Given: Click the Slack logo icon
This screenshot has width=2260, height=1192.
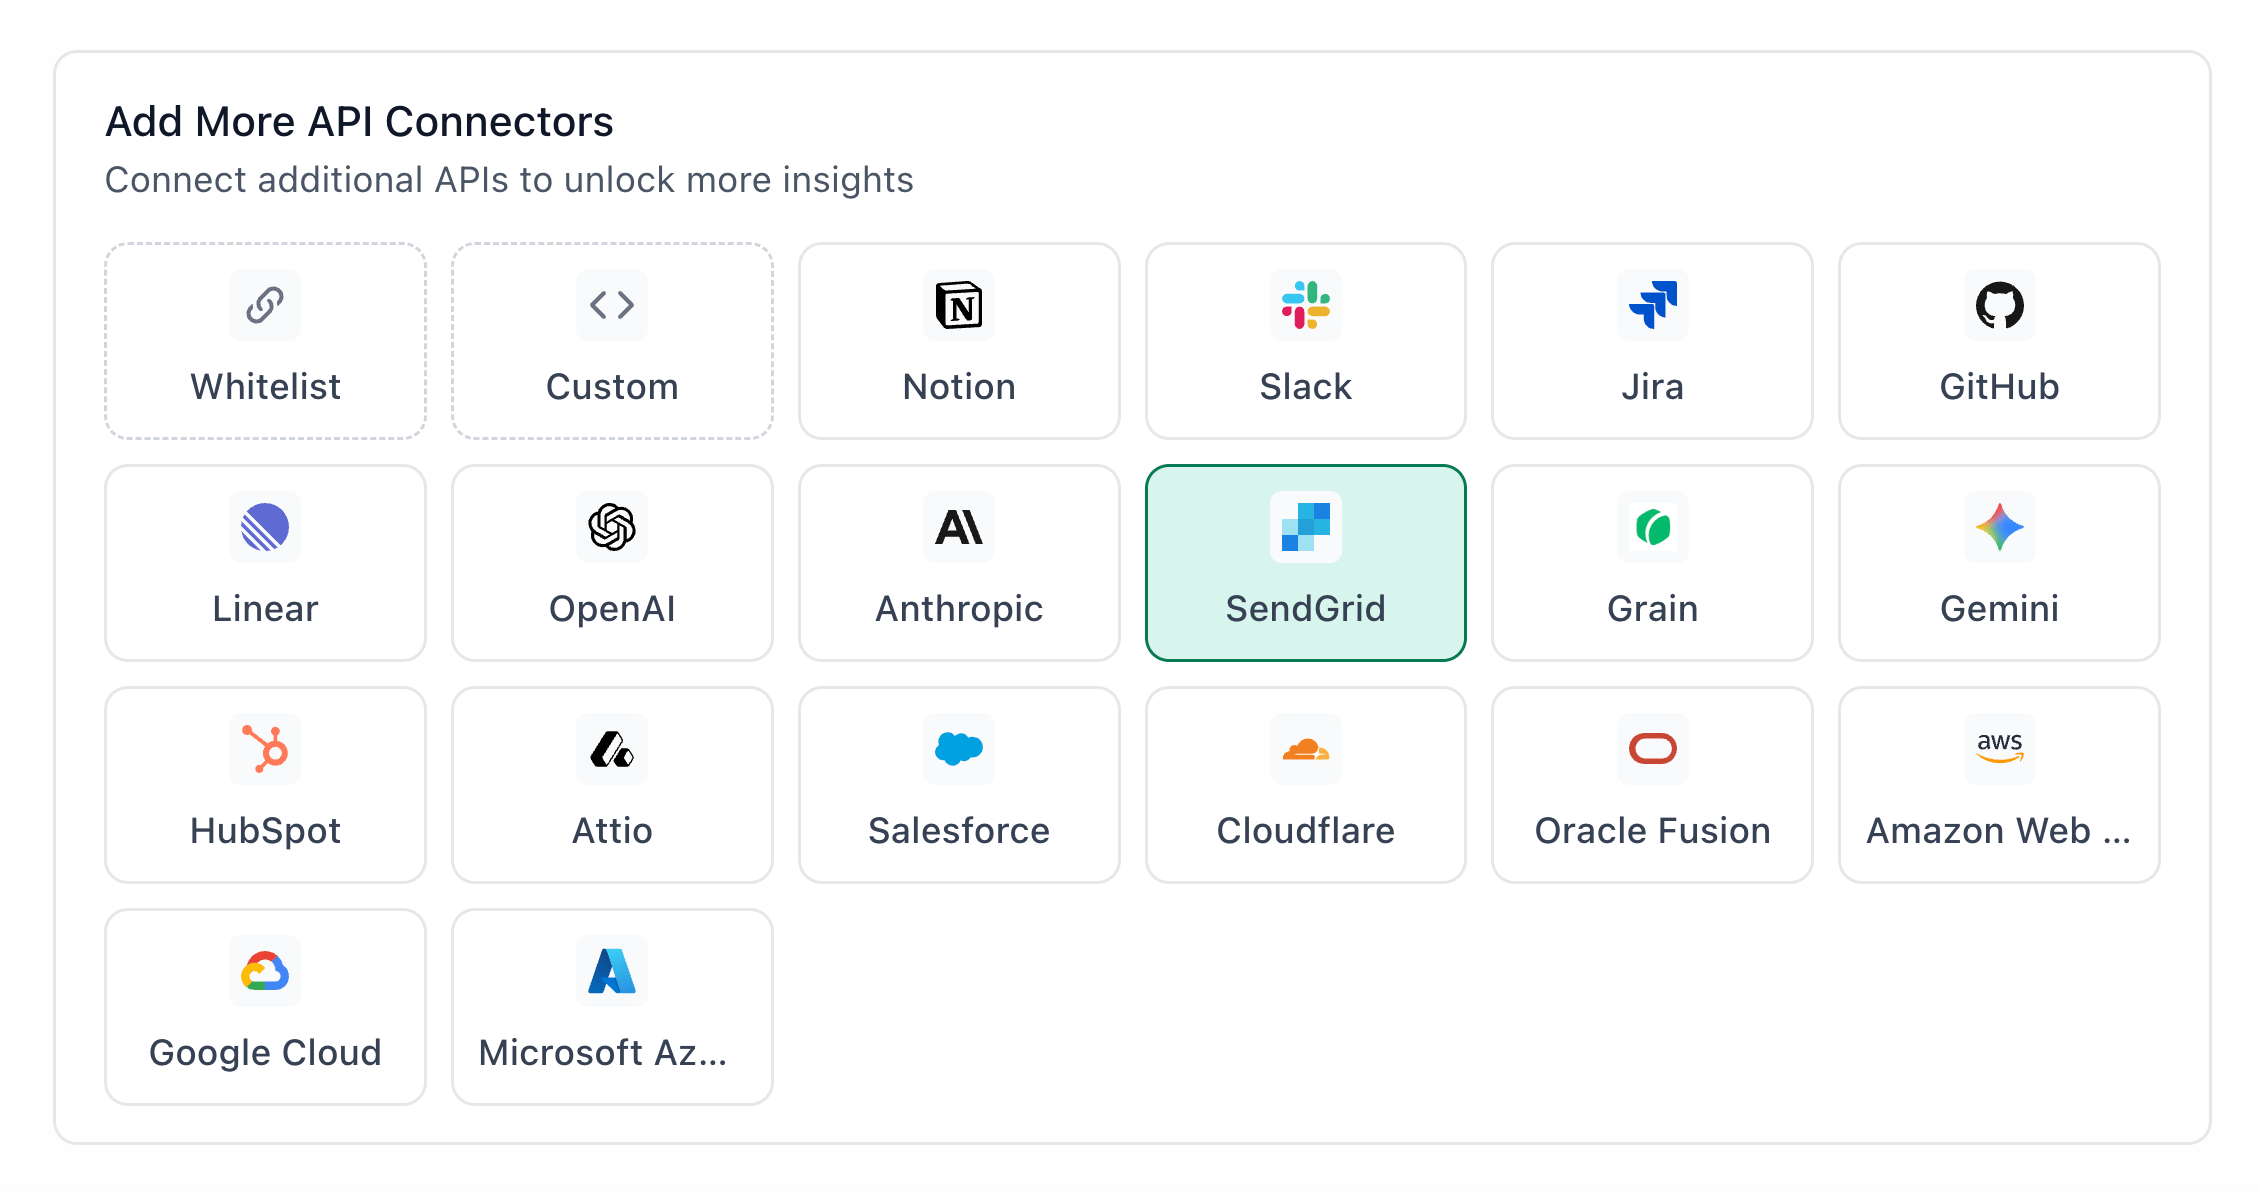Looking at the screenshot, I should click(1306, 305).
